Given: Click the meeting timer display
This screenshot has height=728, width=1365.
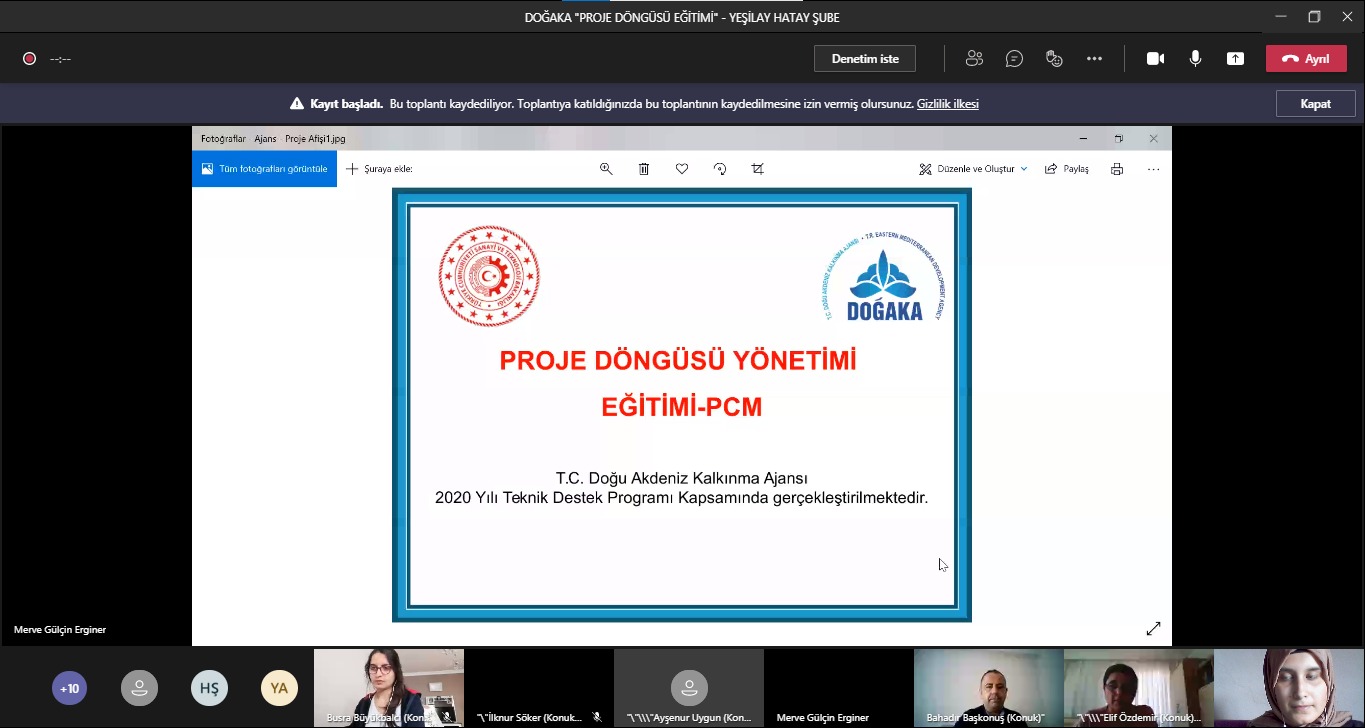Looking at the screenshot, I should [60, 59].
